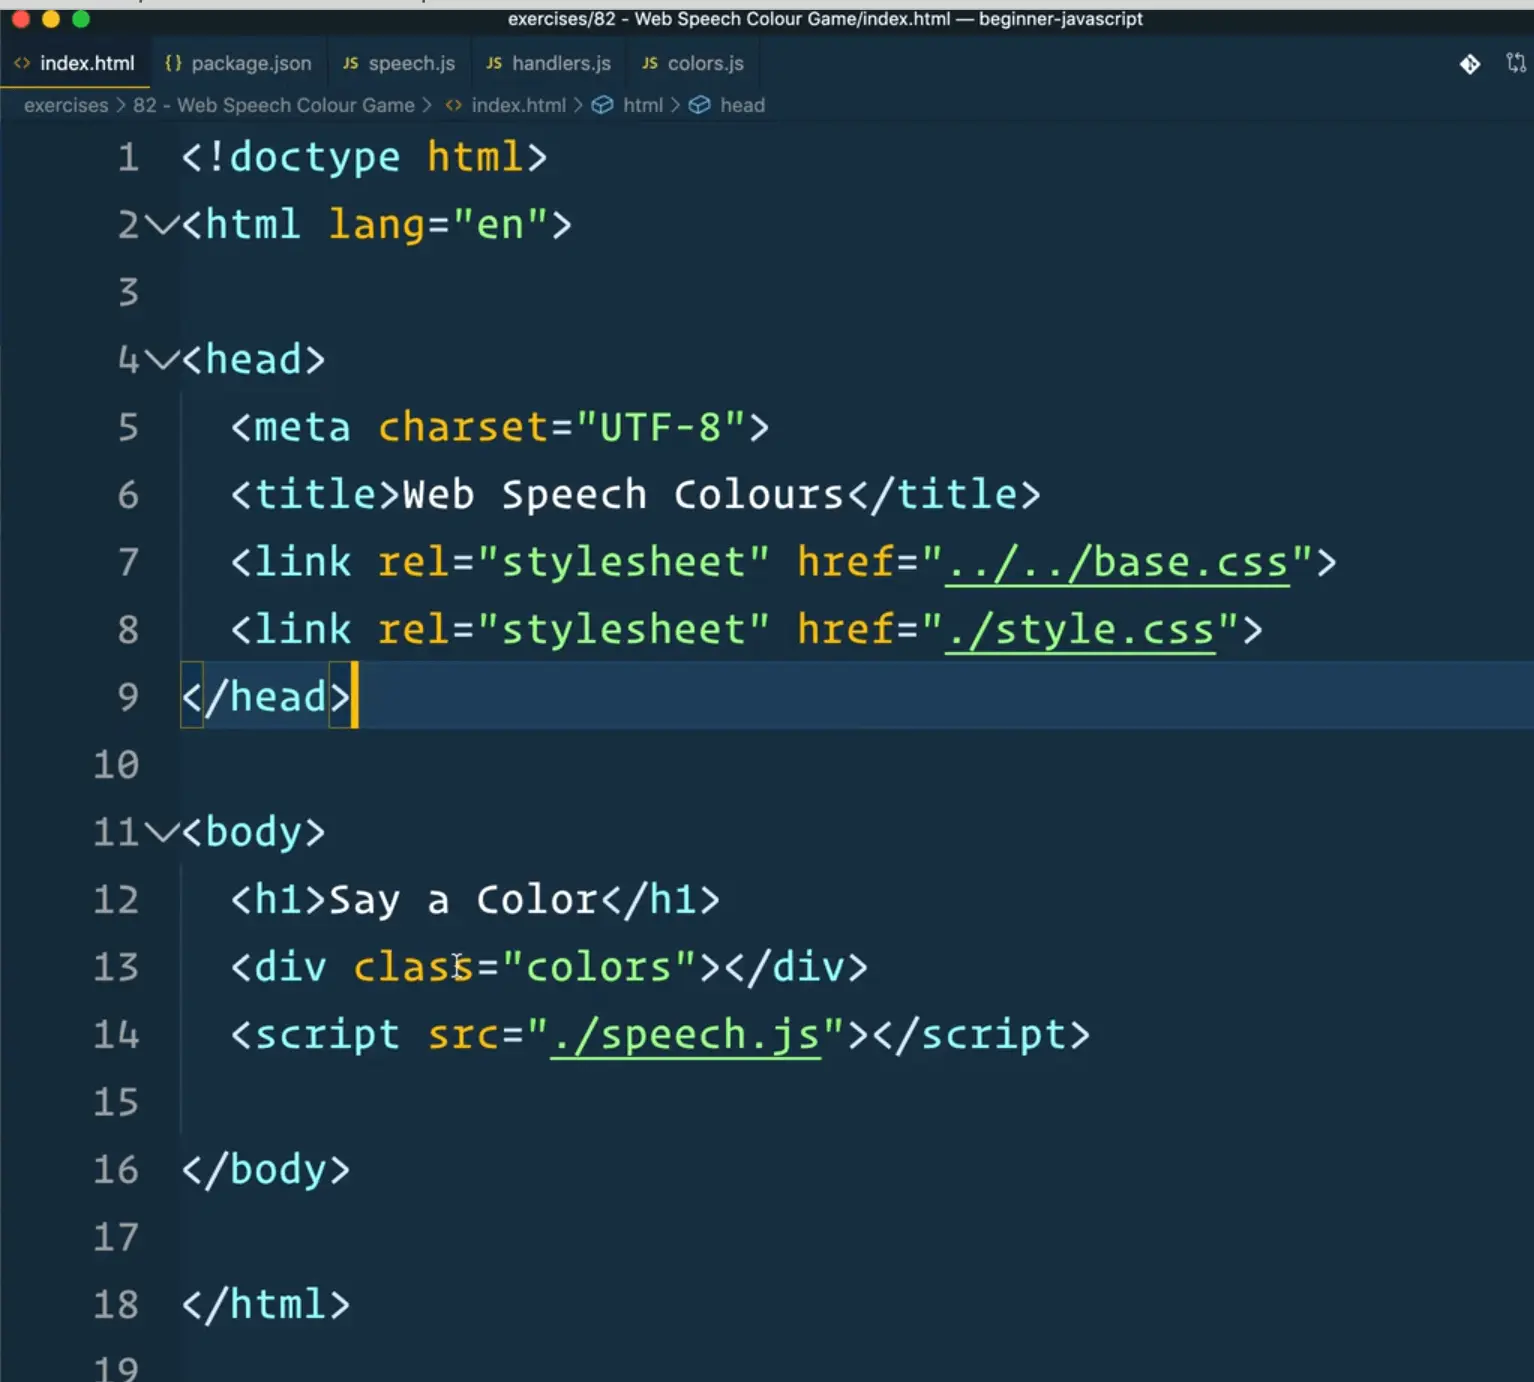The height and width of the screenshot is (1382, 1534).
Task: Click line number 15 in the gutter
Action: pos(116,1102)
